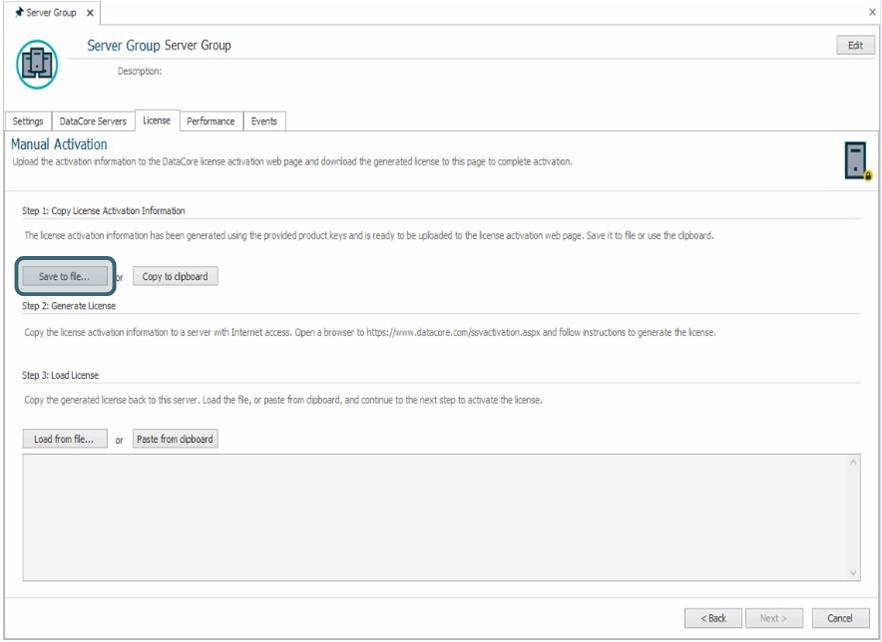Select the License tab
This screenshot has width=882, height=642.
click(x=156, y=120)
